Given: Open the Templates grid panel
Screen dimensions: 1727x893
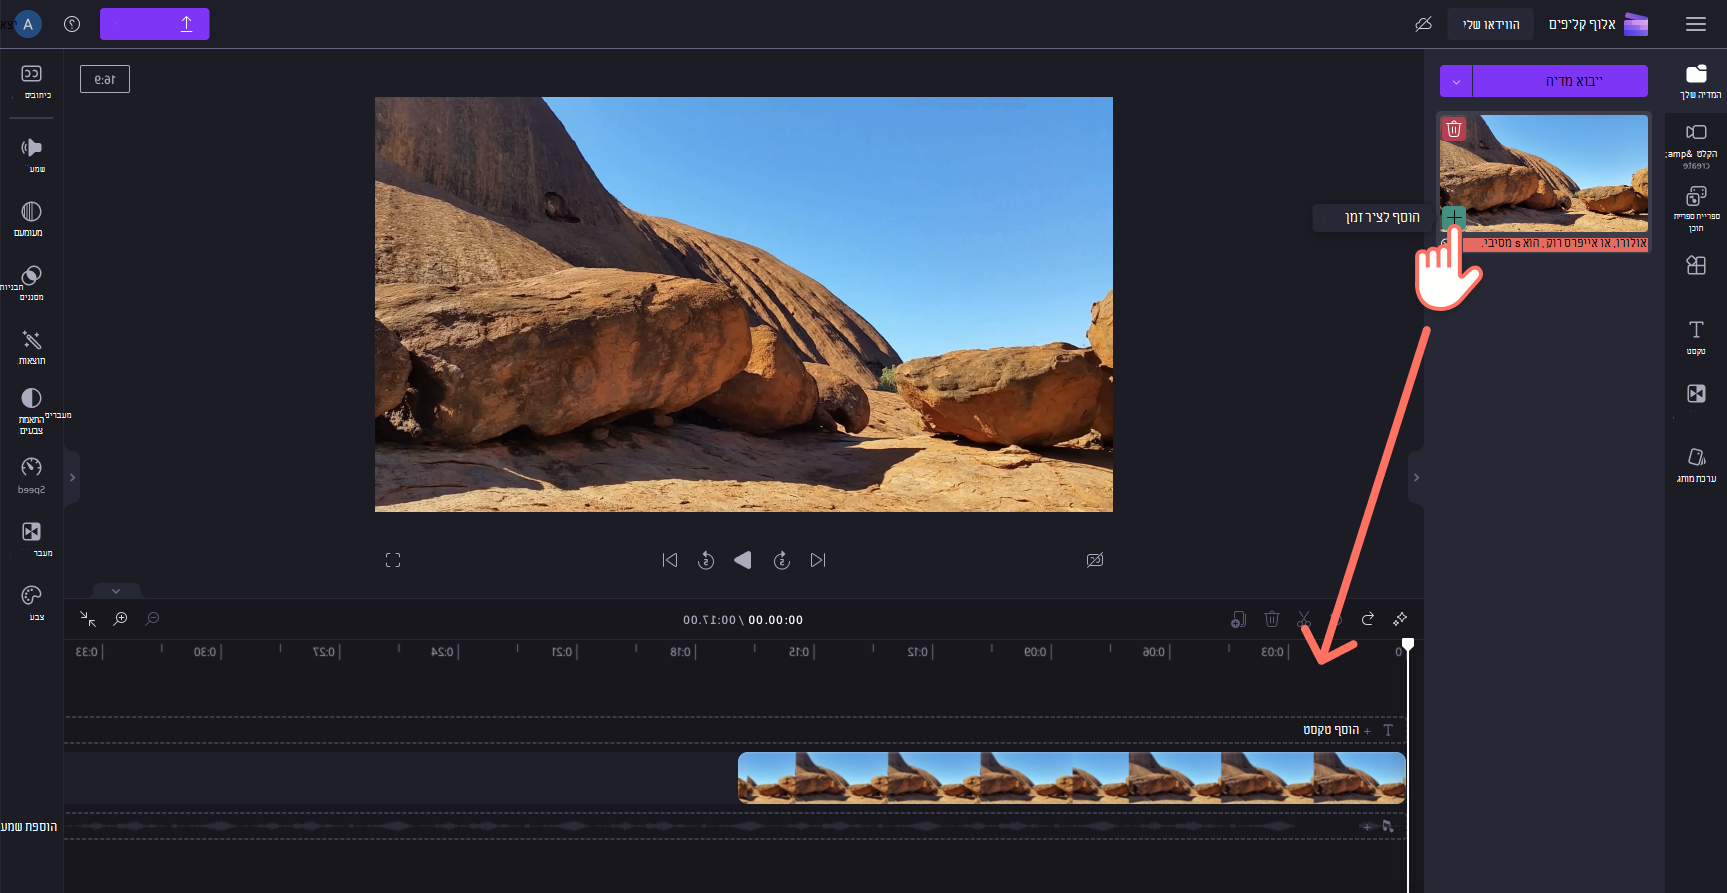Looking at the screenshot, I should pos(1696,265).
